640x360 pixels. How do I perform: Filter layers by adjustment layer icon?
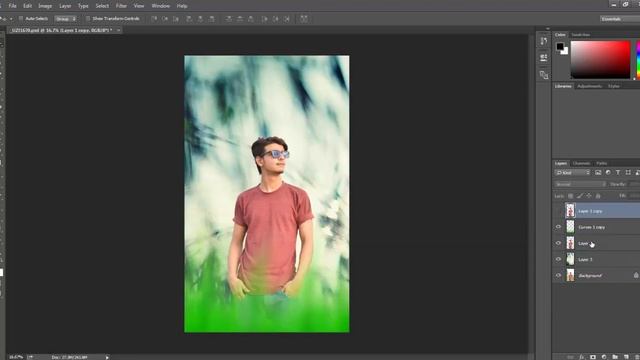point(608,173)
